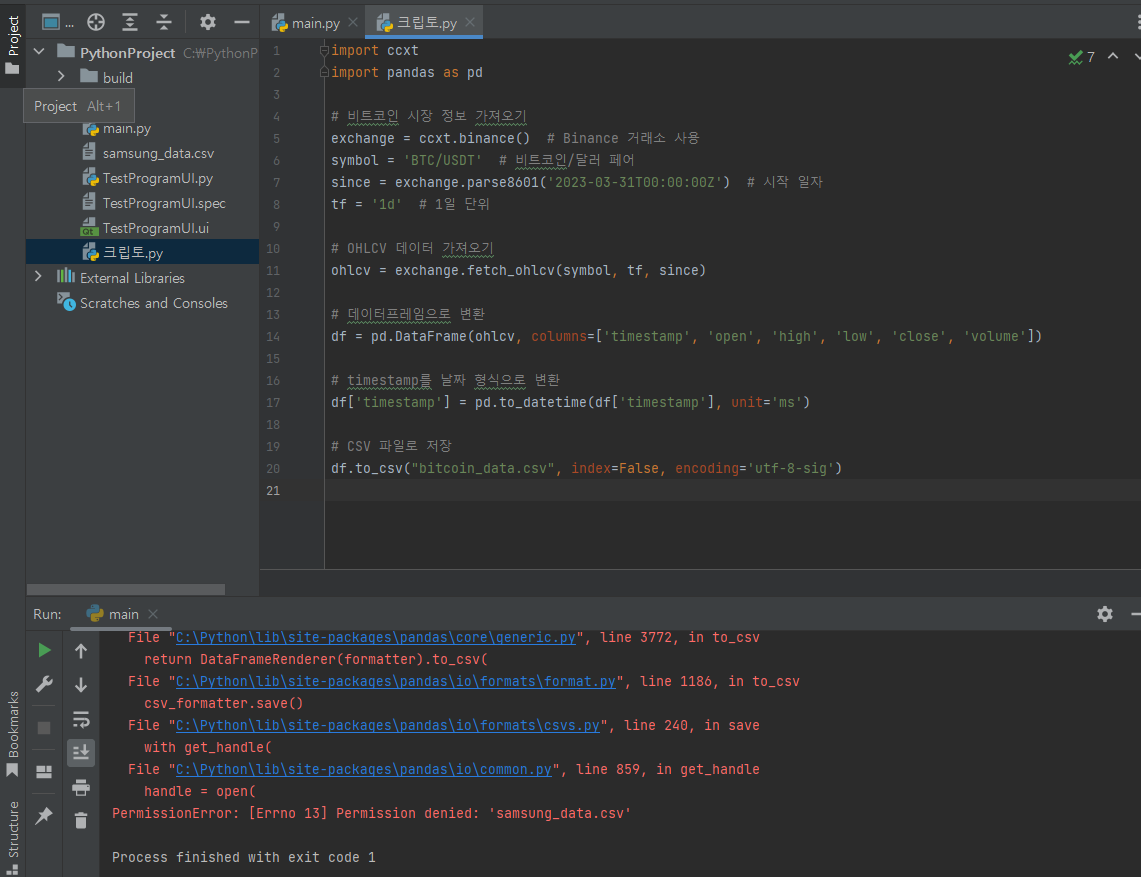Expand the build folder in project tree

tap(61, 77)
